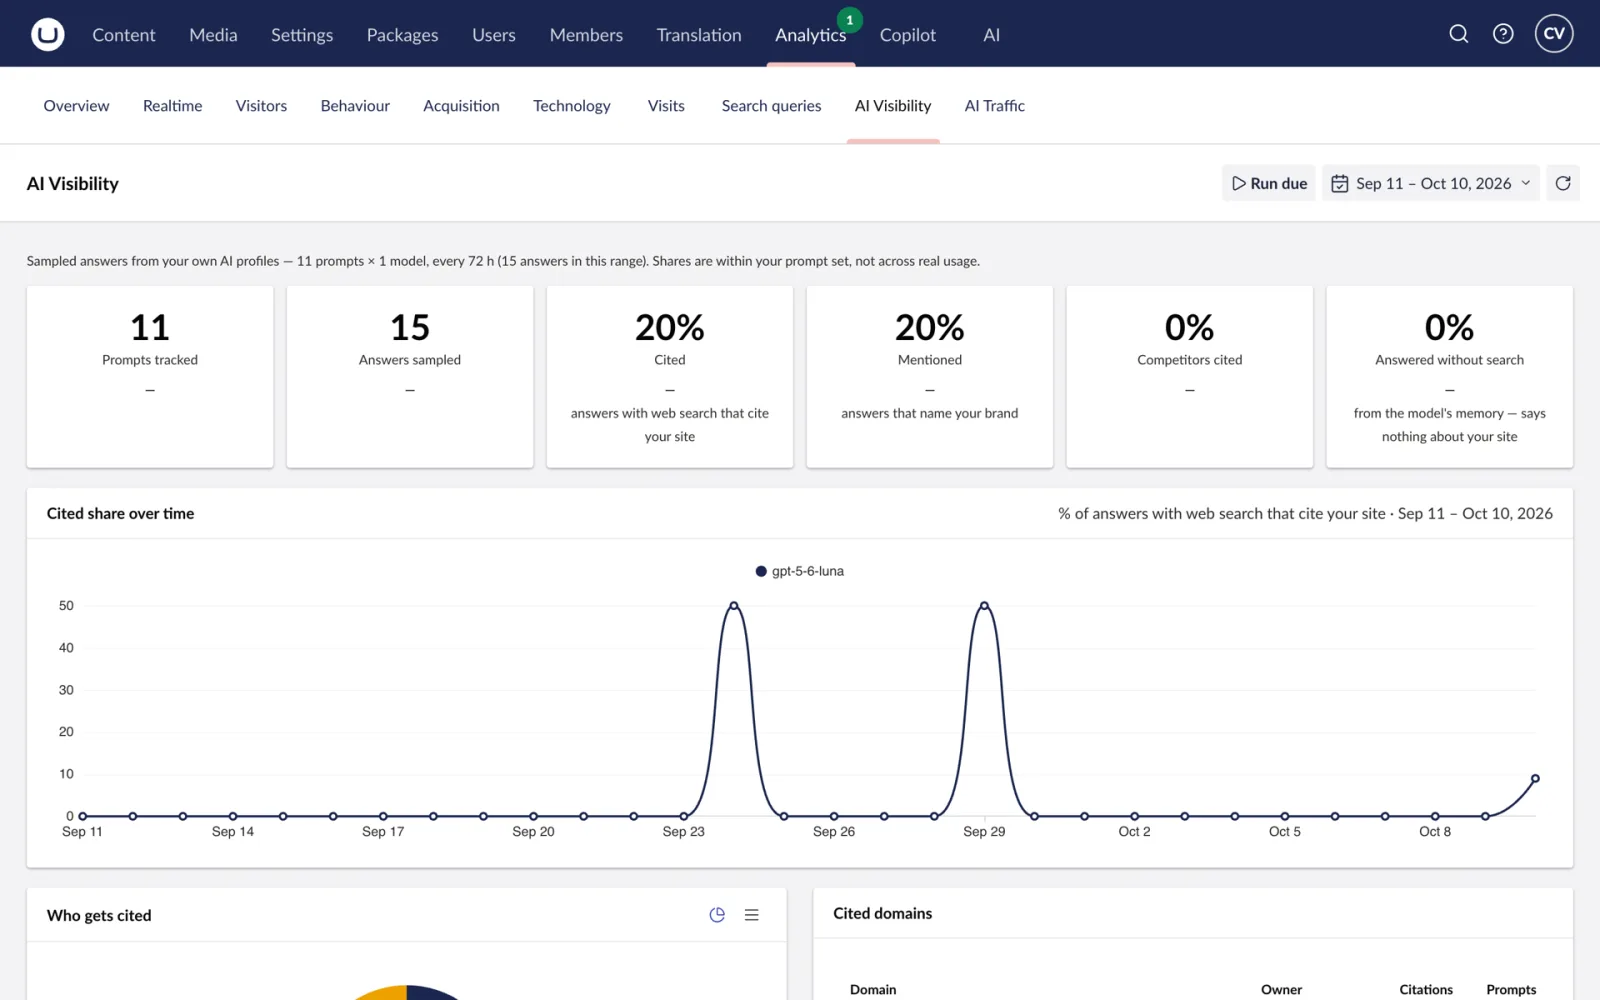Viewport: 1600px width, 1000px height.
Task: Select the AI Visibility tab
Action: tap(893, 106)
